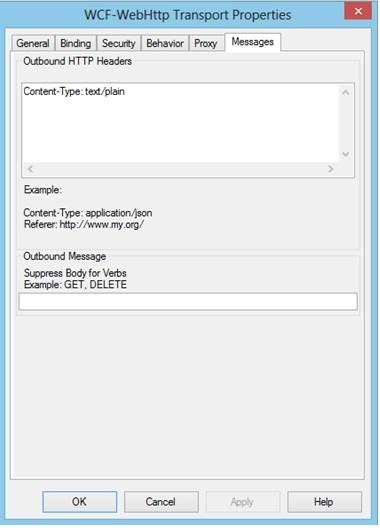The height and width of the screenshot is (528, 380).
Task: Click the 'Content-Type: application/json' example text
Action: (x=88, y=213)
